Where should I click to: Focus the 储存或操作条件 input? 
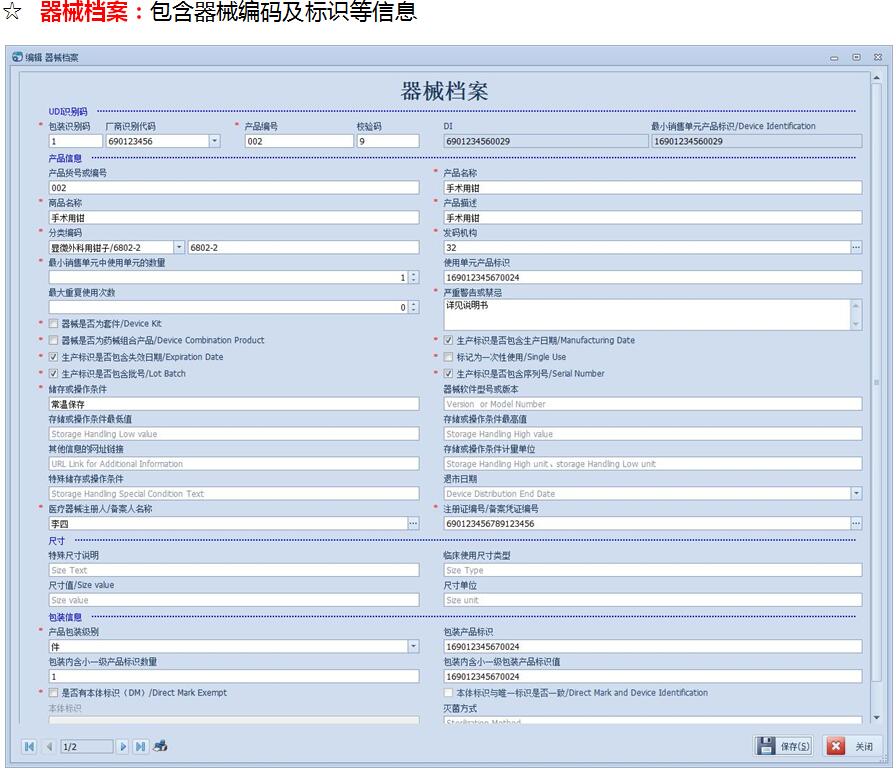234,404
